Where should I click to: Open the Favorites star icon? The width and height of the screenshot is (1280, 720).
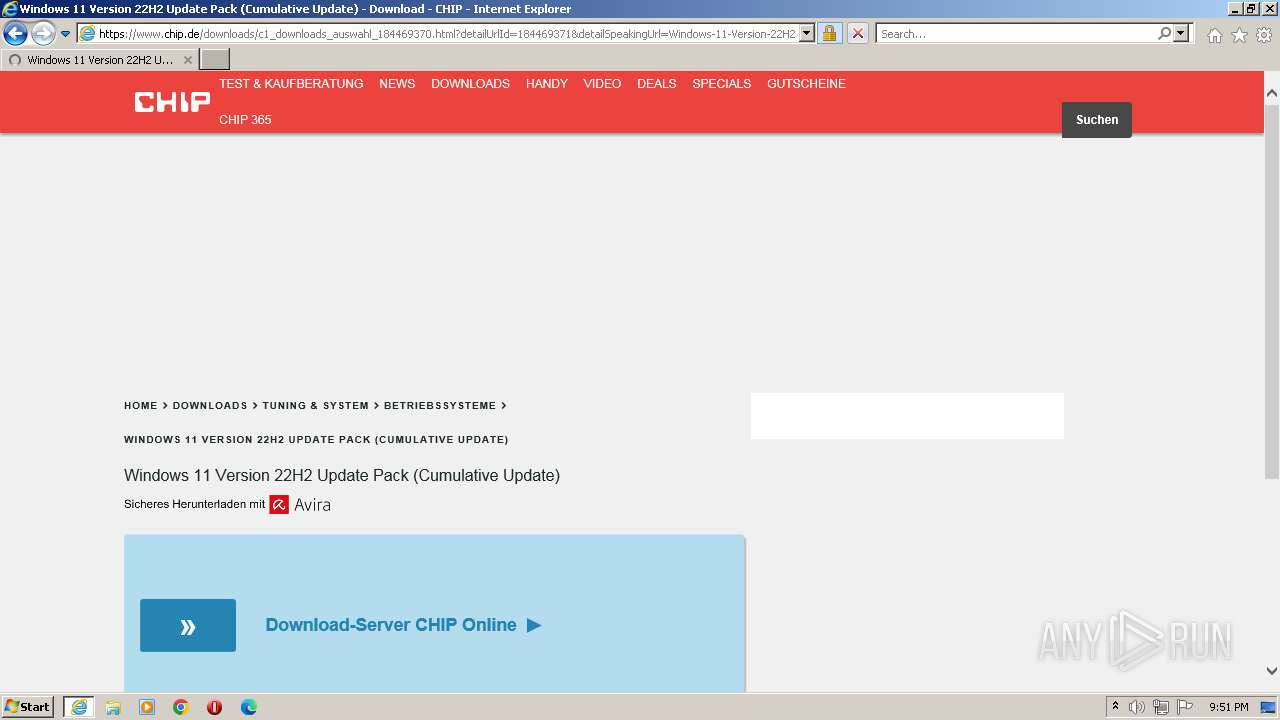[x=1239, y=35]
